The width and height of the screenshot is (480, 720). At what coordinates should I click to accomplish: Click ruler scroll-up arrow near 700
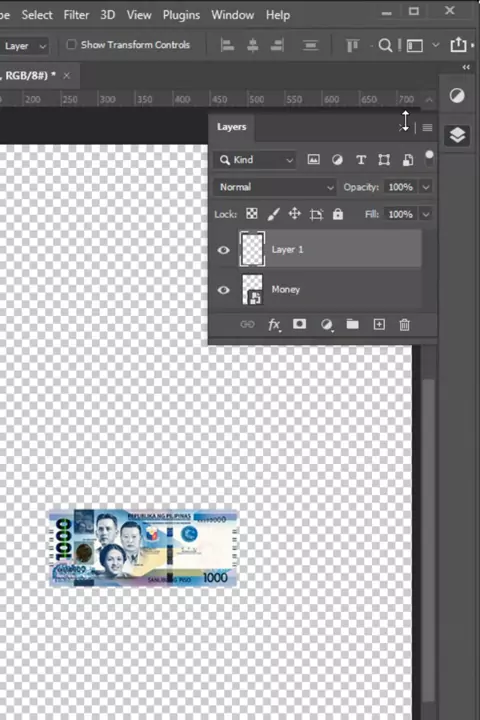pos(429,100)
